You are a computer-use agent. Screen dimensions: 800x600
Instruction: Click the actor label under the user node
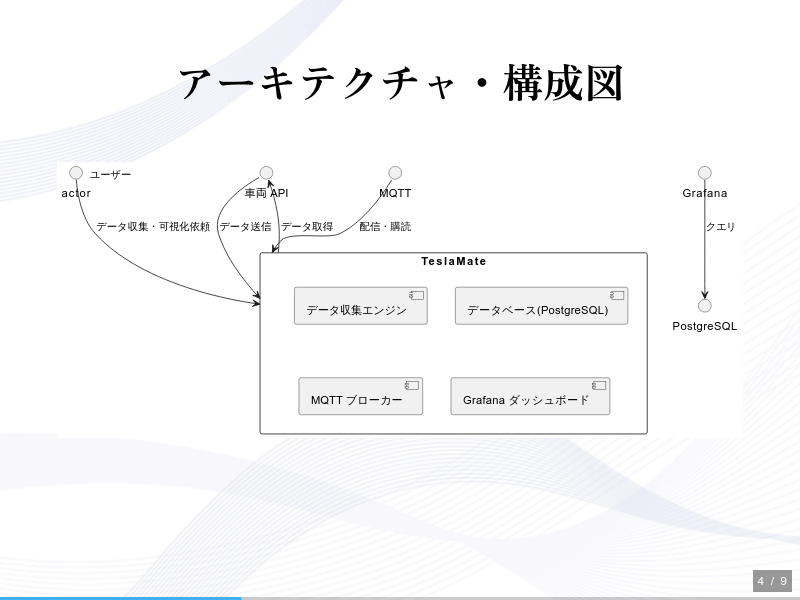tap(76, 193)
